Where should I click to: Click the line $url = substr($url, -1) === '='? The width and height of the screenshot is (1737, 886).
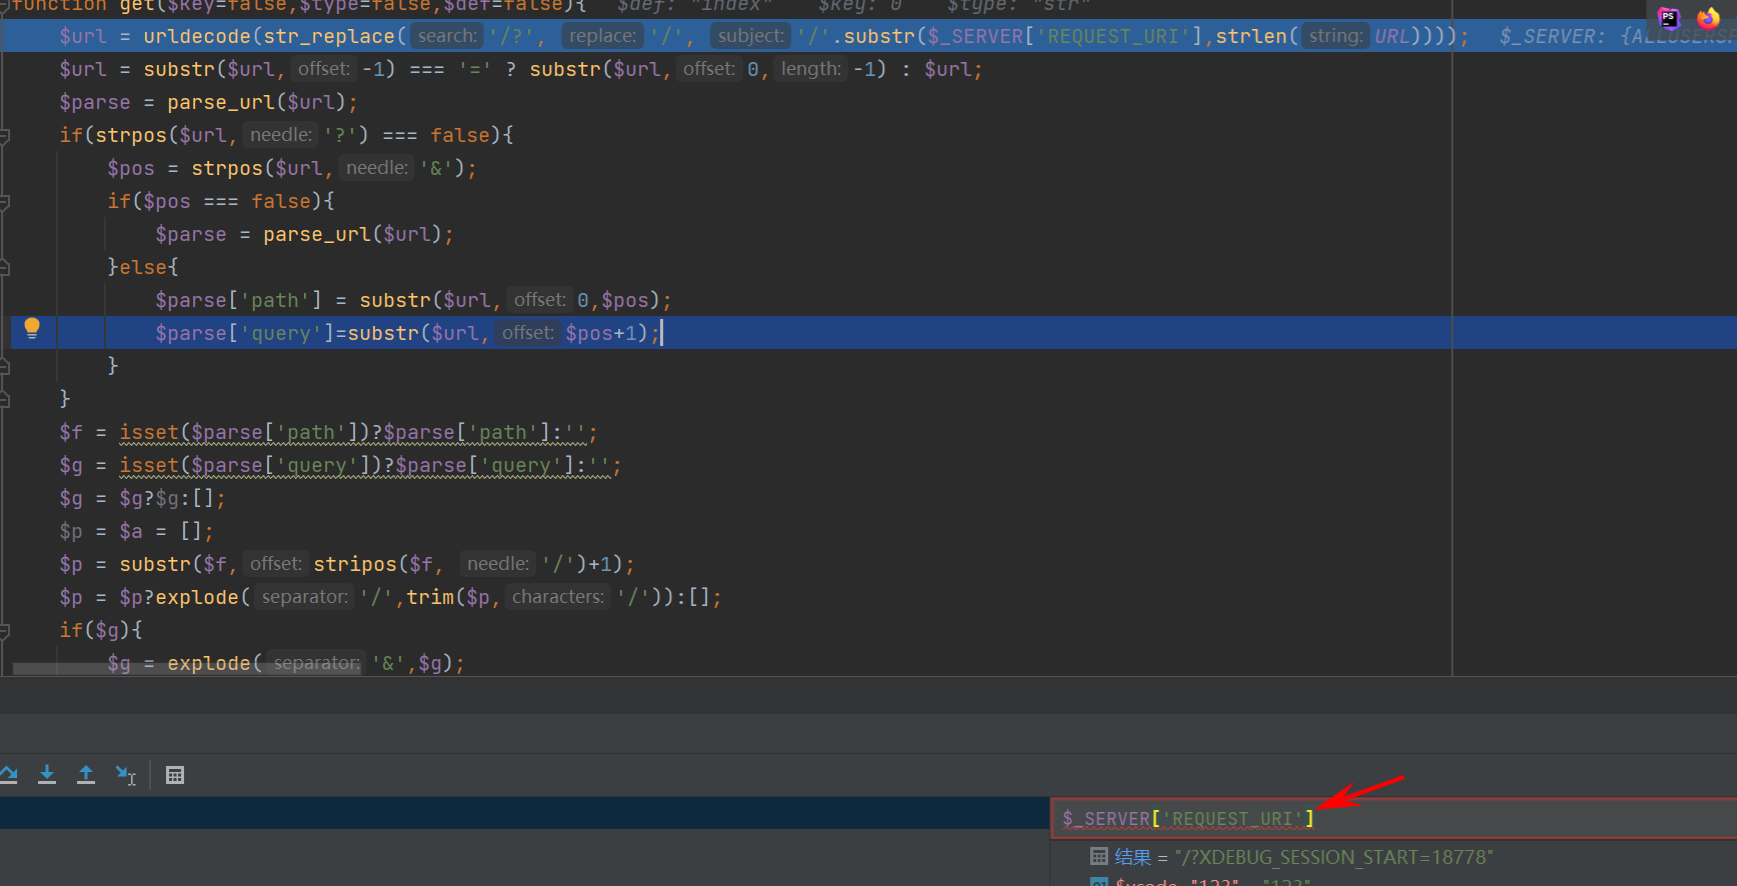click(x=520, y=69)
